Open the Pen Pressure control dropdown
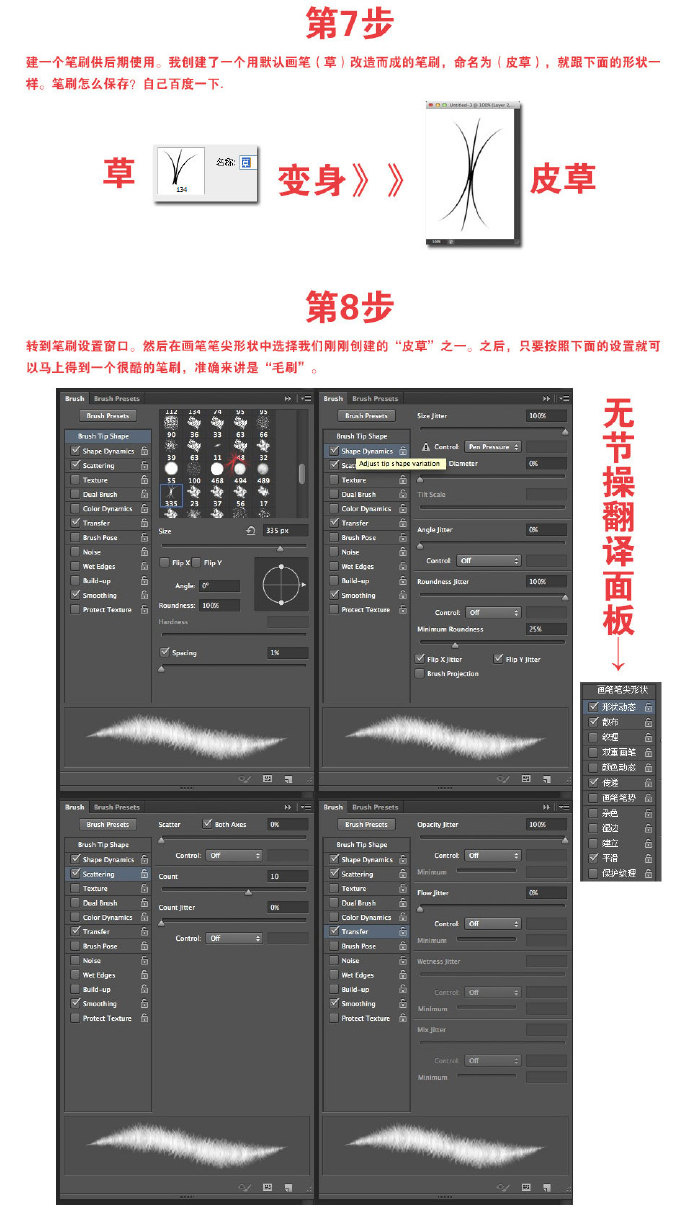The height and width of the screenshot is (1217, 690). (x=493, y=447)
